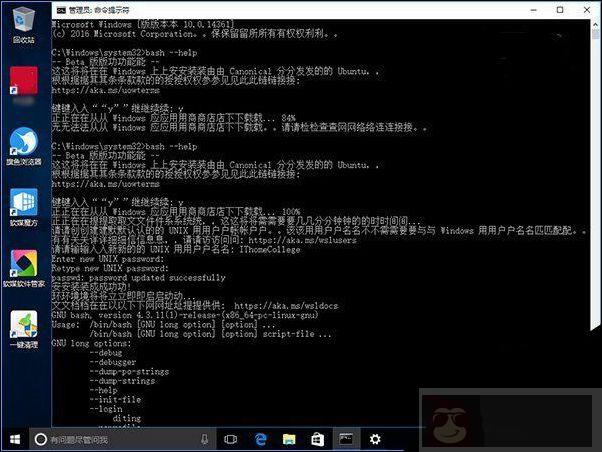This screenshot has width=602, height=452.
Task: Click the first https://aka.ms/uowterms line
Action: point(106,91)
